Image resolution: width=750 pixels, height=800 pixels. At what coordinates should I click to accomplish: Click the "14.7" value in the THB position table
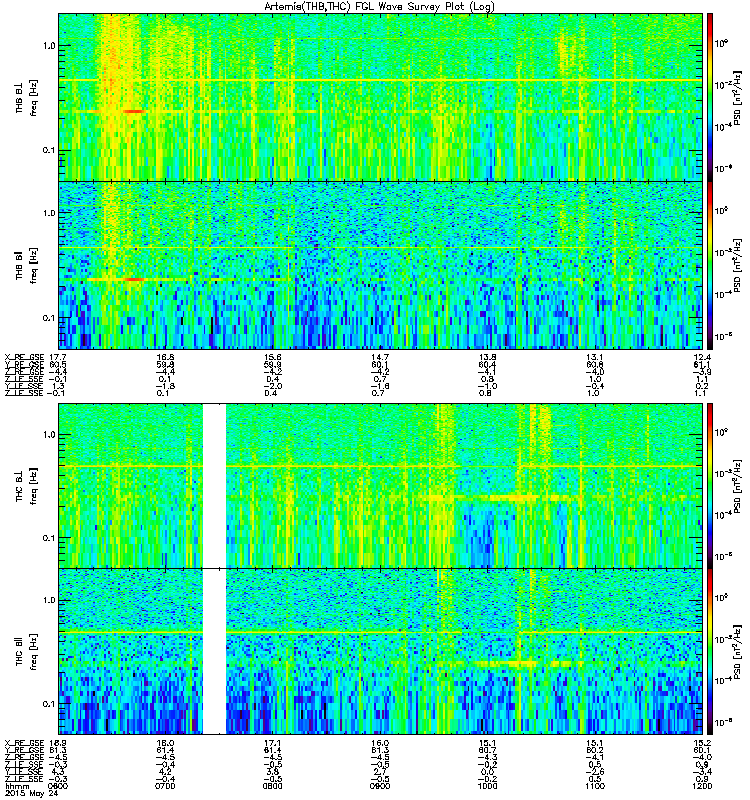pyautogui.click(x=380, y=357)
